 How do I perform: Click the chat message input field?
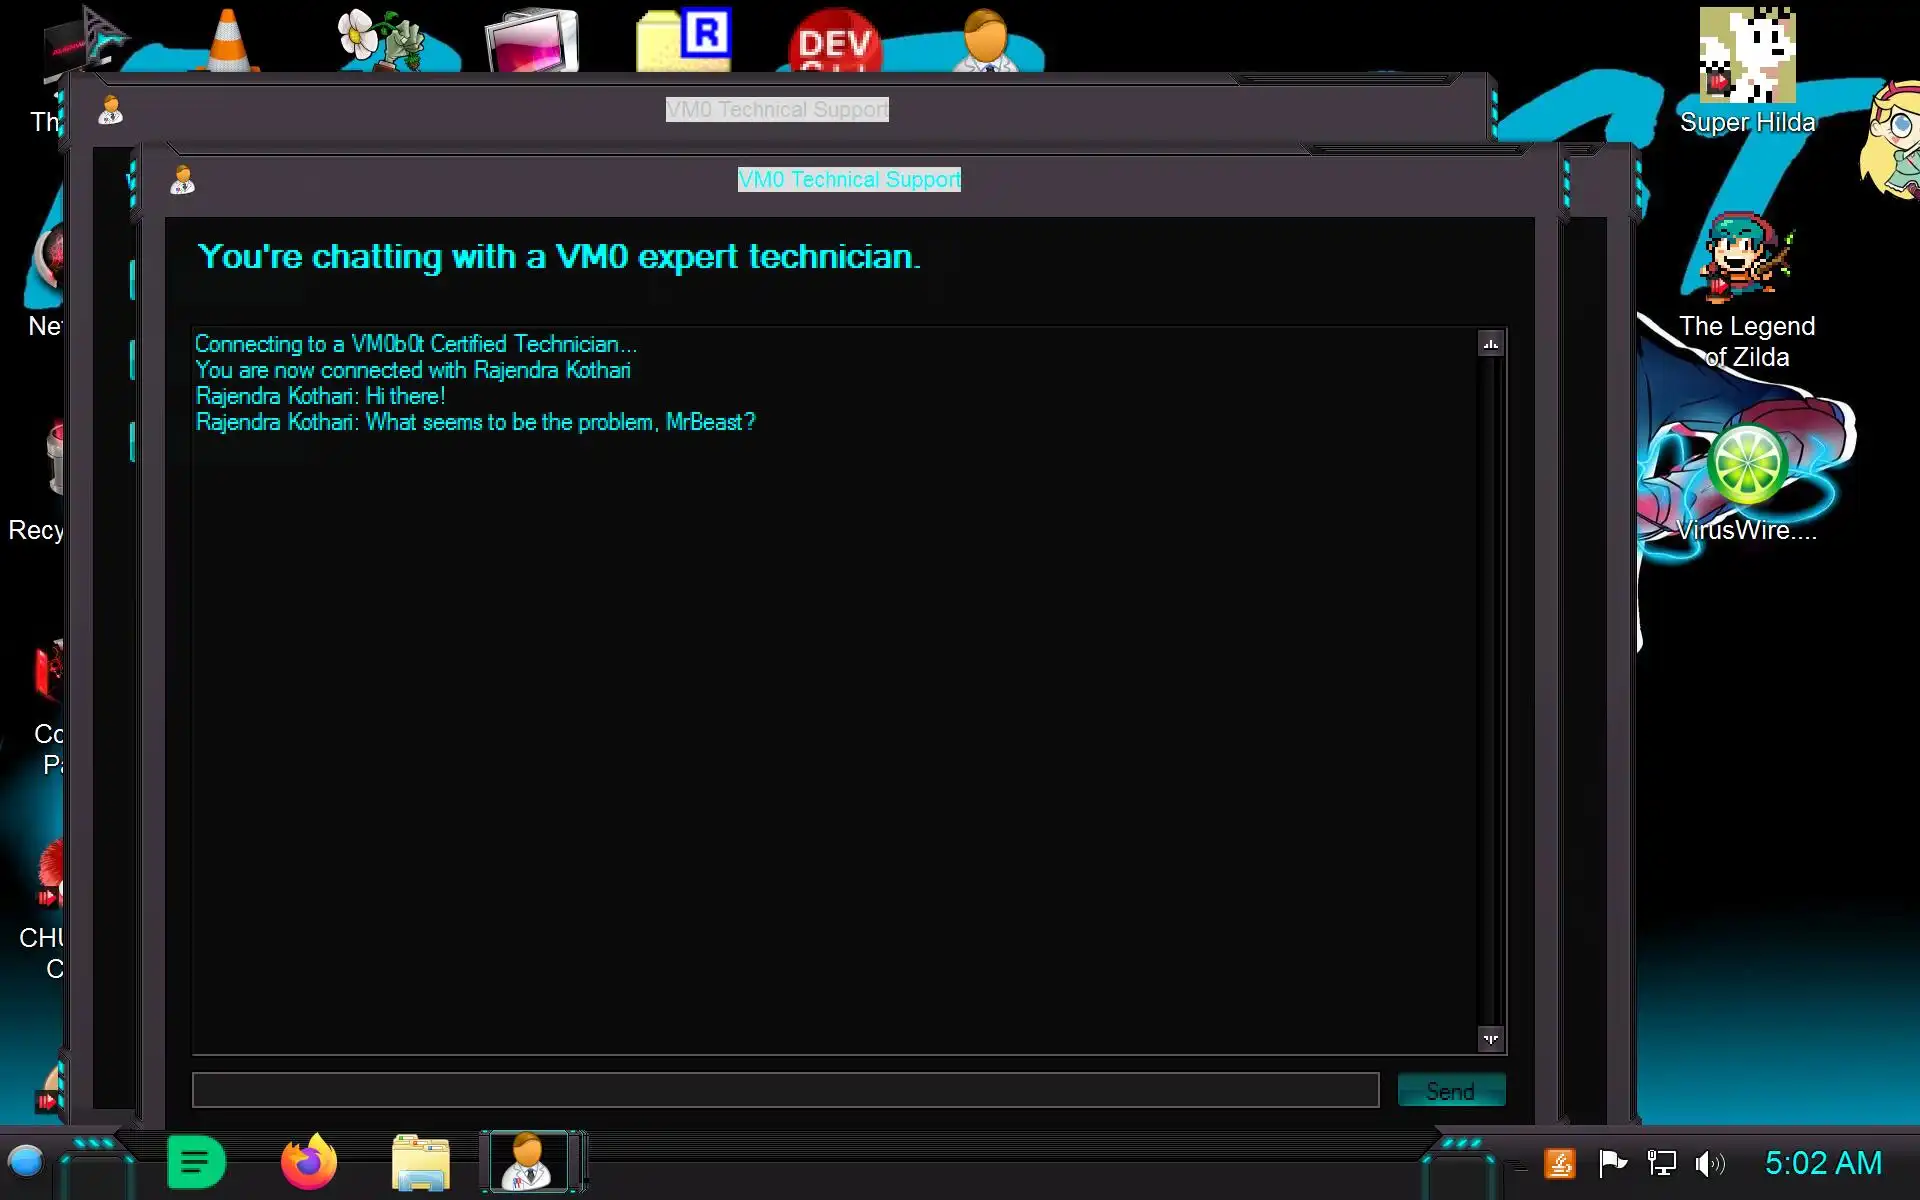point(785,1090)
